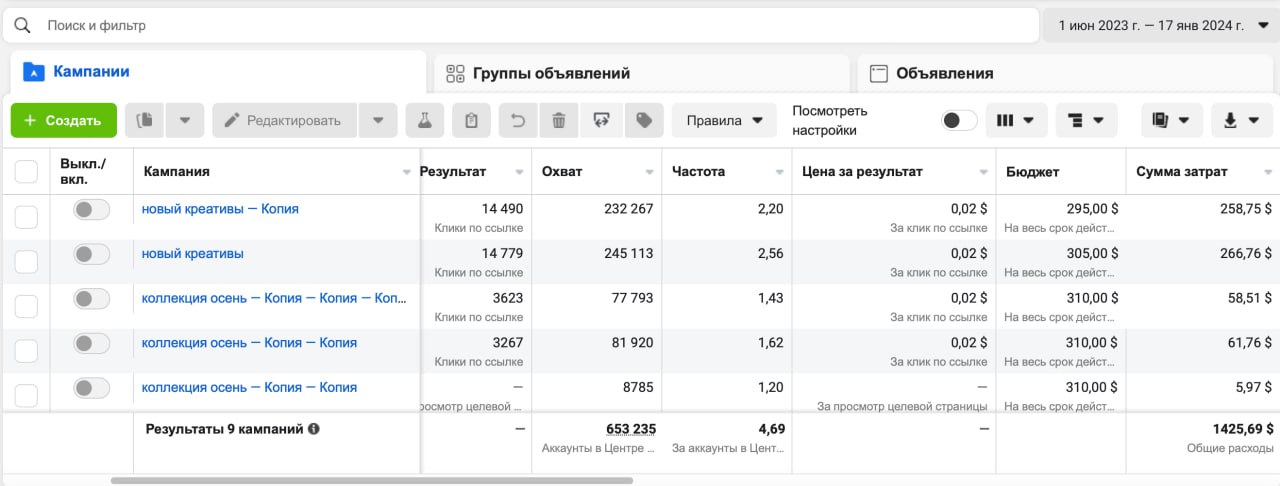Image resolution: width=1280 pixels, height=486 pixels.
Task: Click the trash delete icon
Action: click(x=559, y=120)
